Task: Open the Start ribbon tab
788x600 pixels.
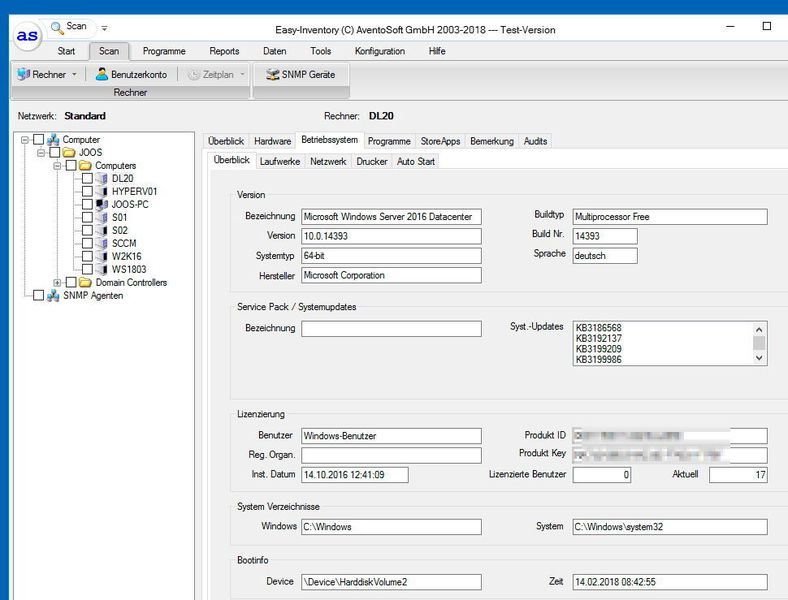Action: (x=66, y=51)
